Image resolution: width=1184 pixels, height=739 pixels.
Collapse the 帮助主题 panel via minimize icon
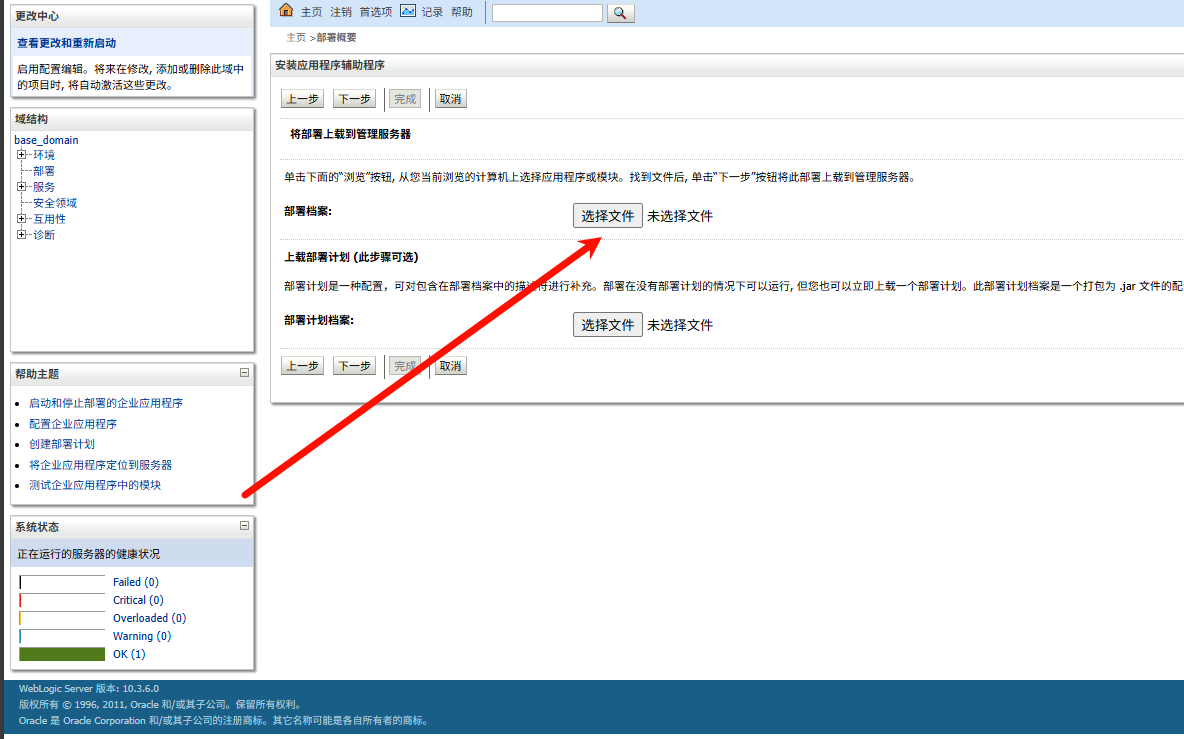[244, 373]
